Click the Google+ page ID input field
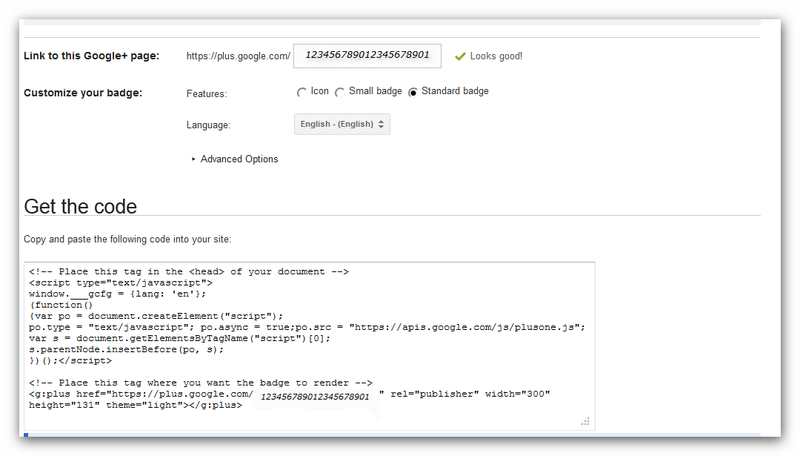The image size is (800, 456). point(367,56)
